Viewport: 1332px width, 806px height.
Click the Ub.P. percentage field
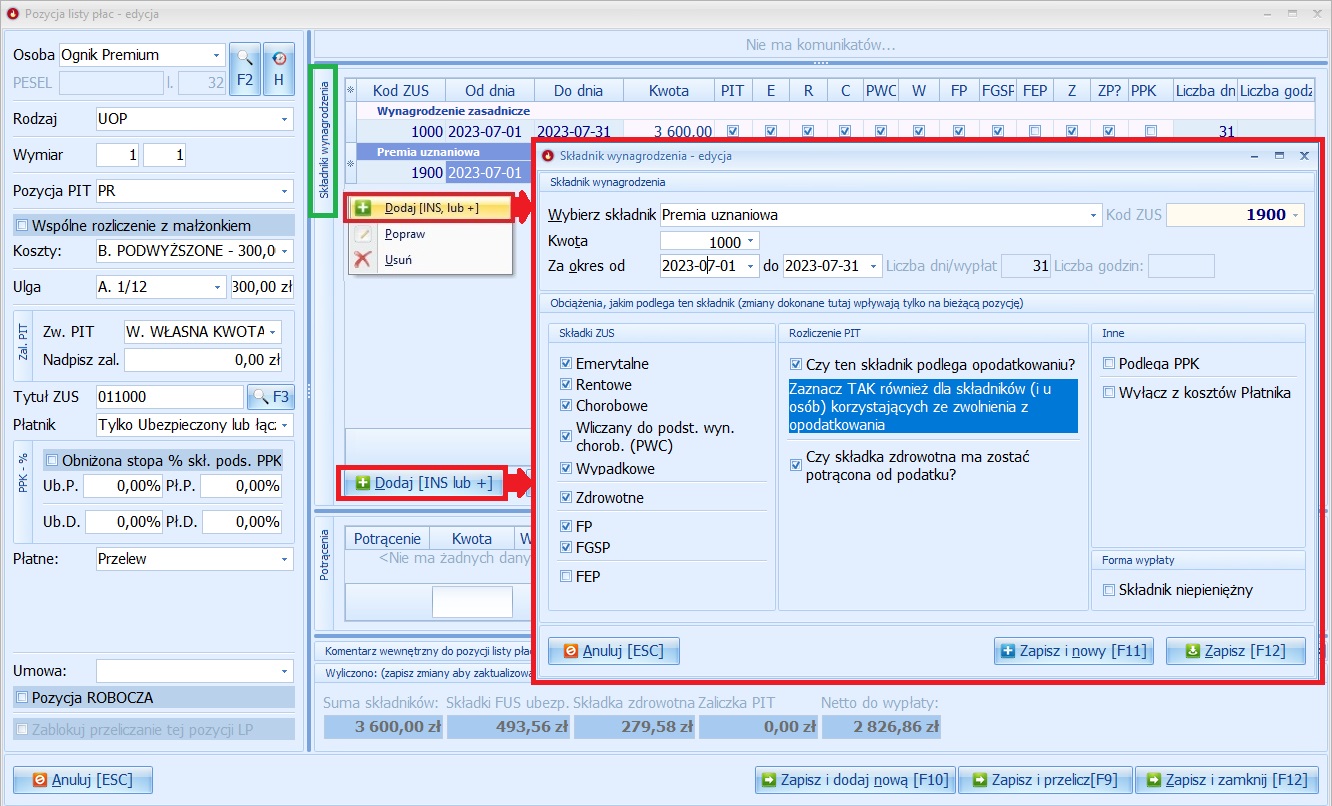pyautogui.click(x=122, y=486)
